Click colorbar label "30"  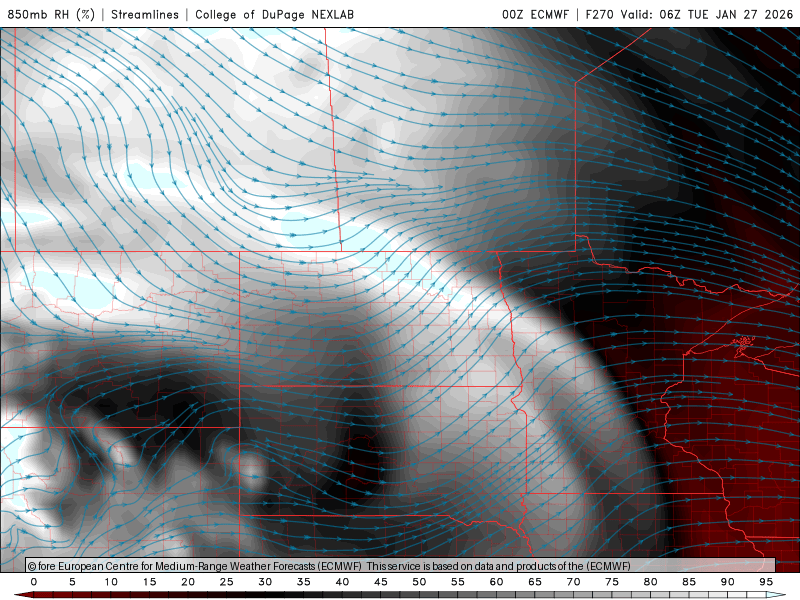(x=265, y=582)
